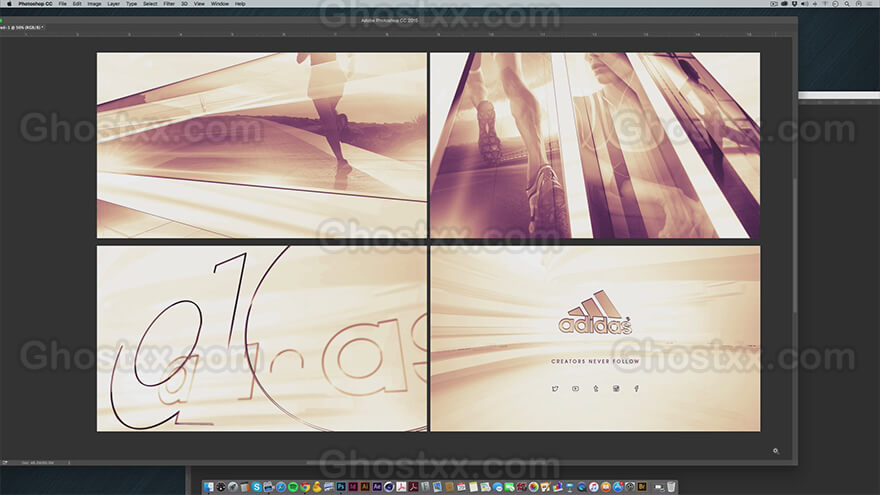Open the Help menu

click(x=240, y=3)
